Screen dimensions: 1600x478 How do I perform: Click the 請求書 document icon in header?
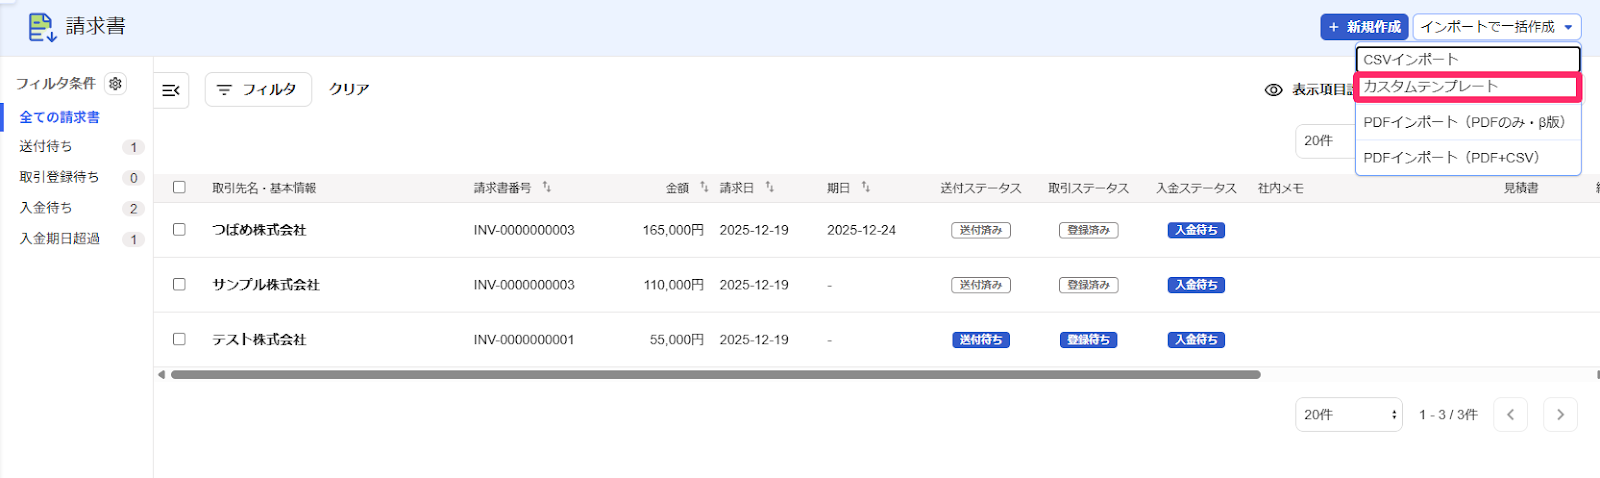[41, 27]
